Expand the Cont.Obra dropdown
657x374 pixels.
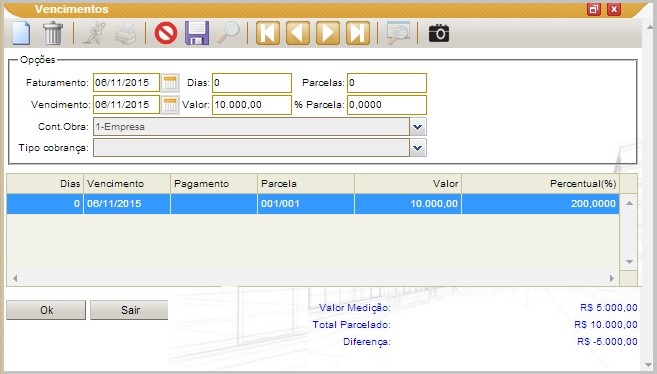pyautogui.click(x=418, y=126)
